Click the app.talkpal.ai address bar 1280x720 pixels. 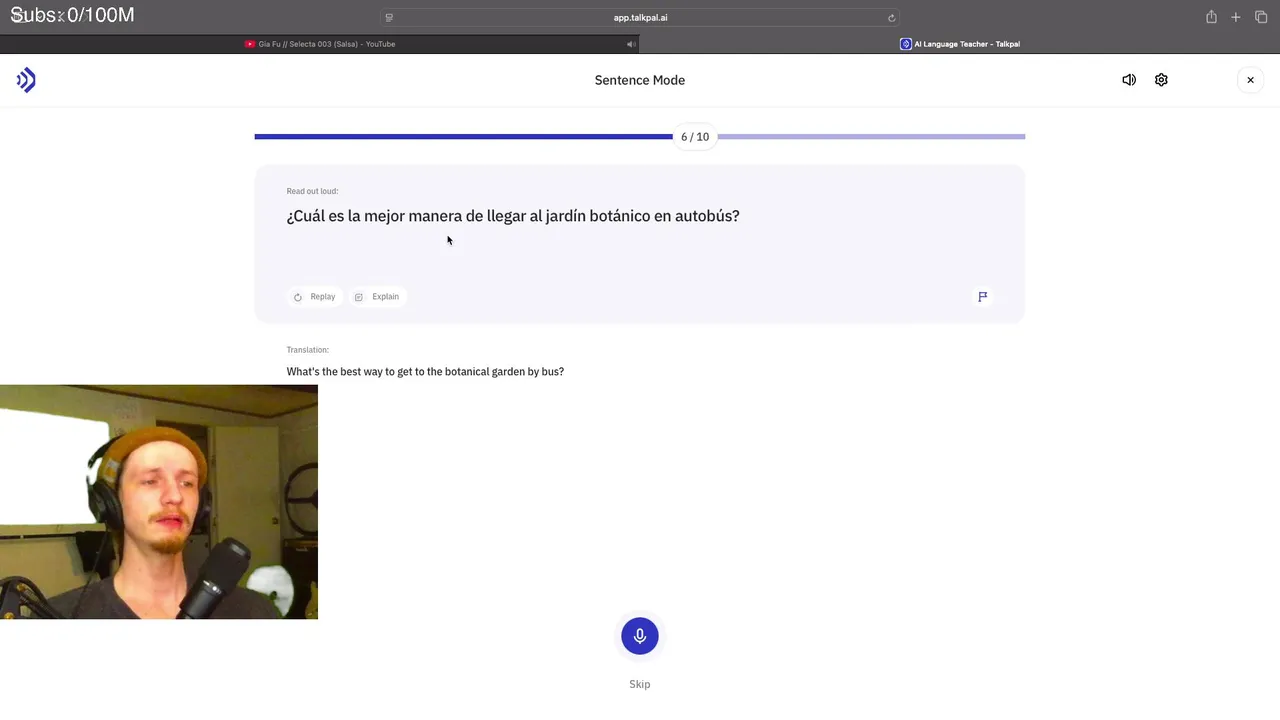coord(640,18)
